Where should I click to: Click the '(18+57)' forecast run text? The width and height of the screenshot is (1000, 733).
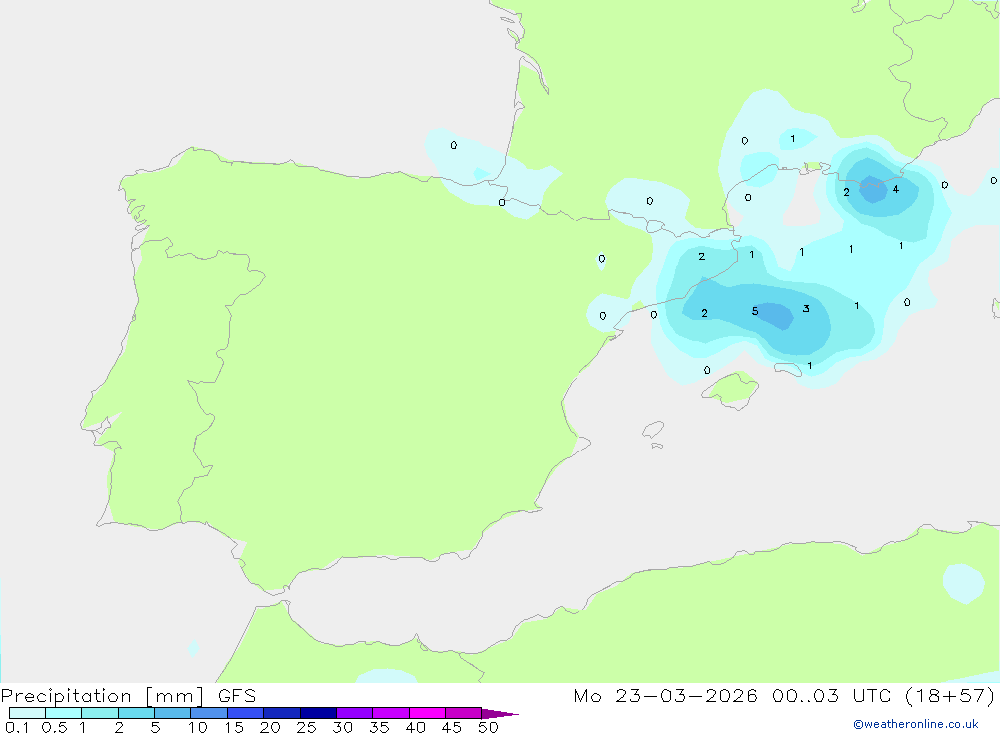pyautogui.click(x=950, y=695)
